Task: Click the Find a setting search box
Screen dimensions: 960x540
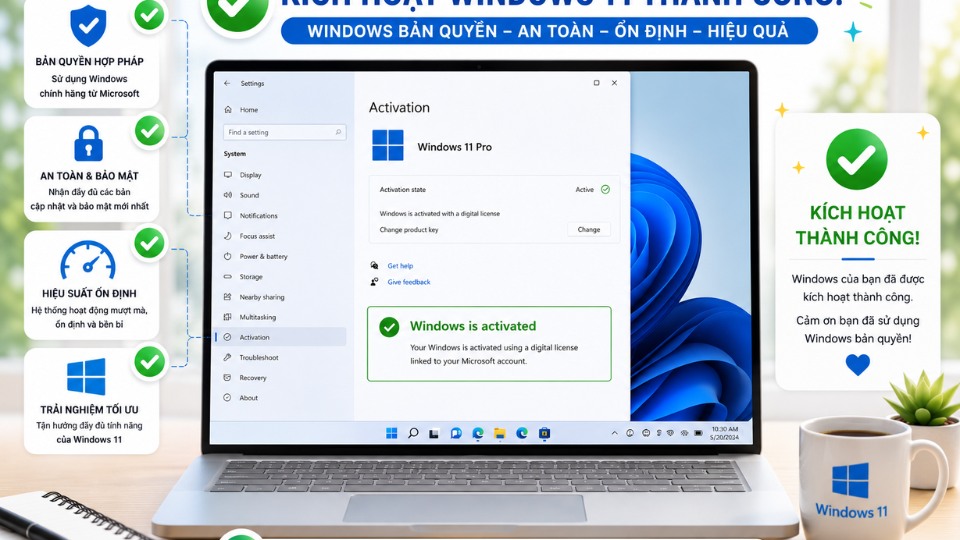Action: click(285, 132)
